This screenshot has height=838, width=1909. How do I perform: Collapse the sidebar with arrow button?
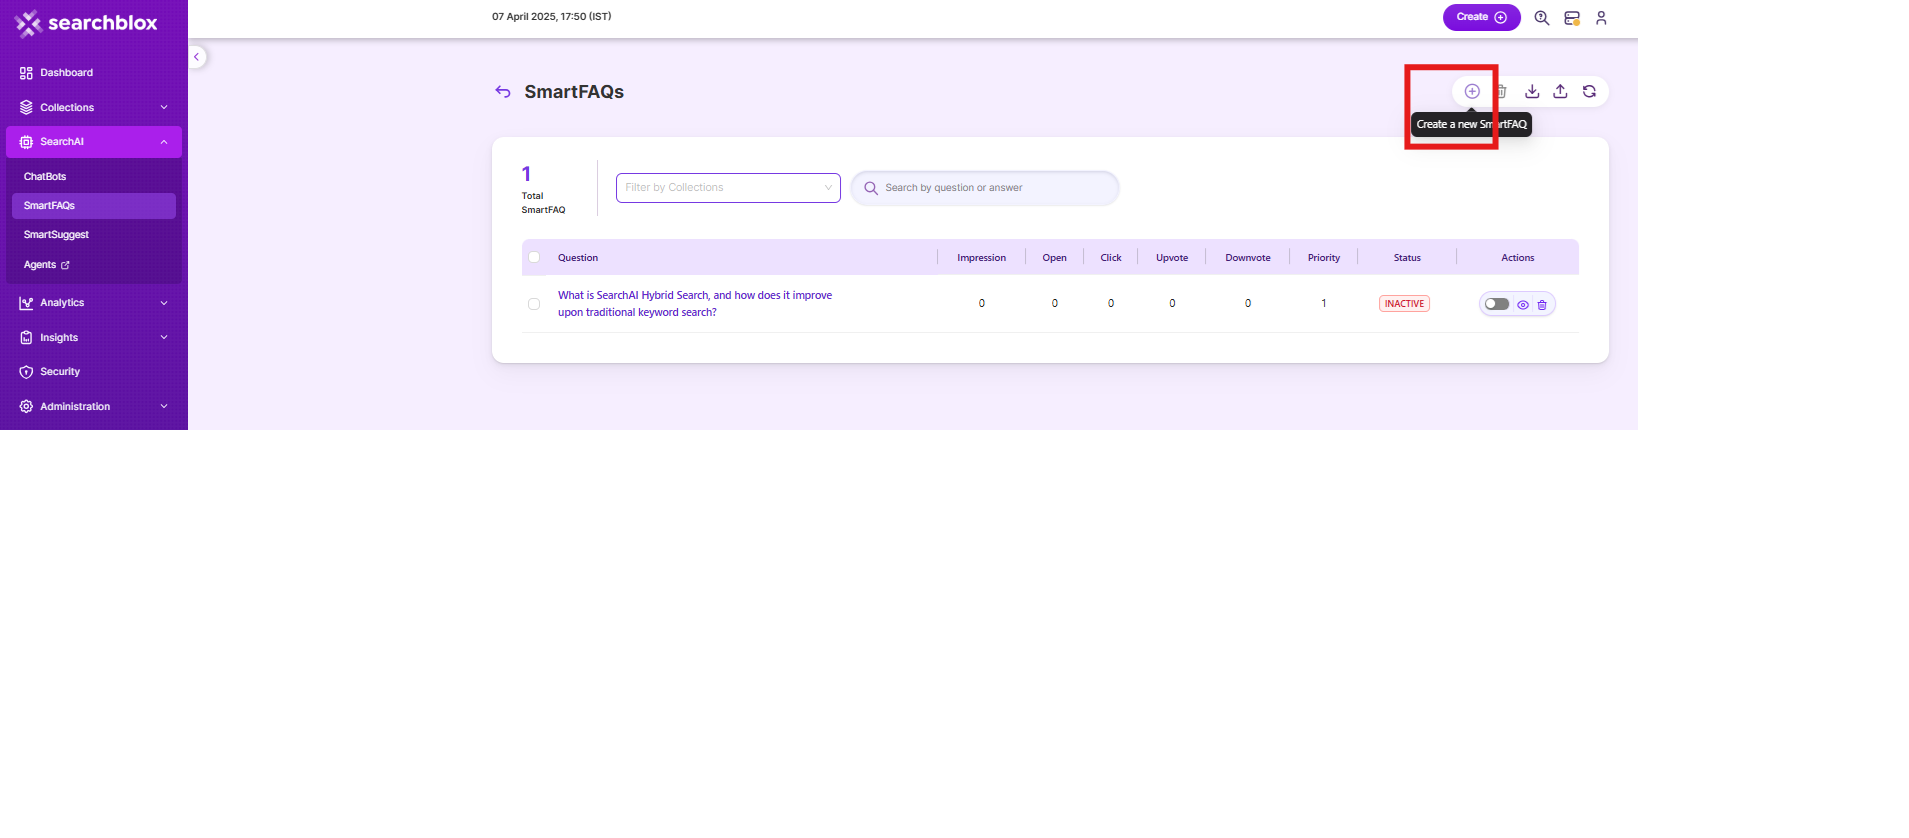point(197,57)
